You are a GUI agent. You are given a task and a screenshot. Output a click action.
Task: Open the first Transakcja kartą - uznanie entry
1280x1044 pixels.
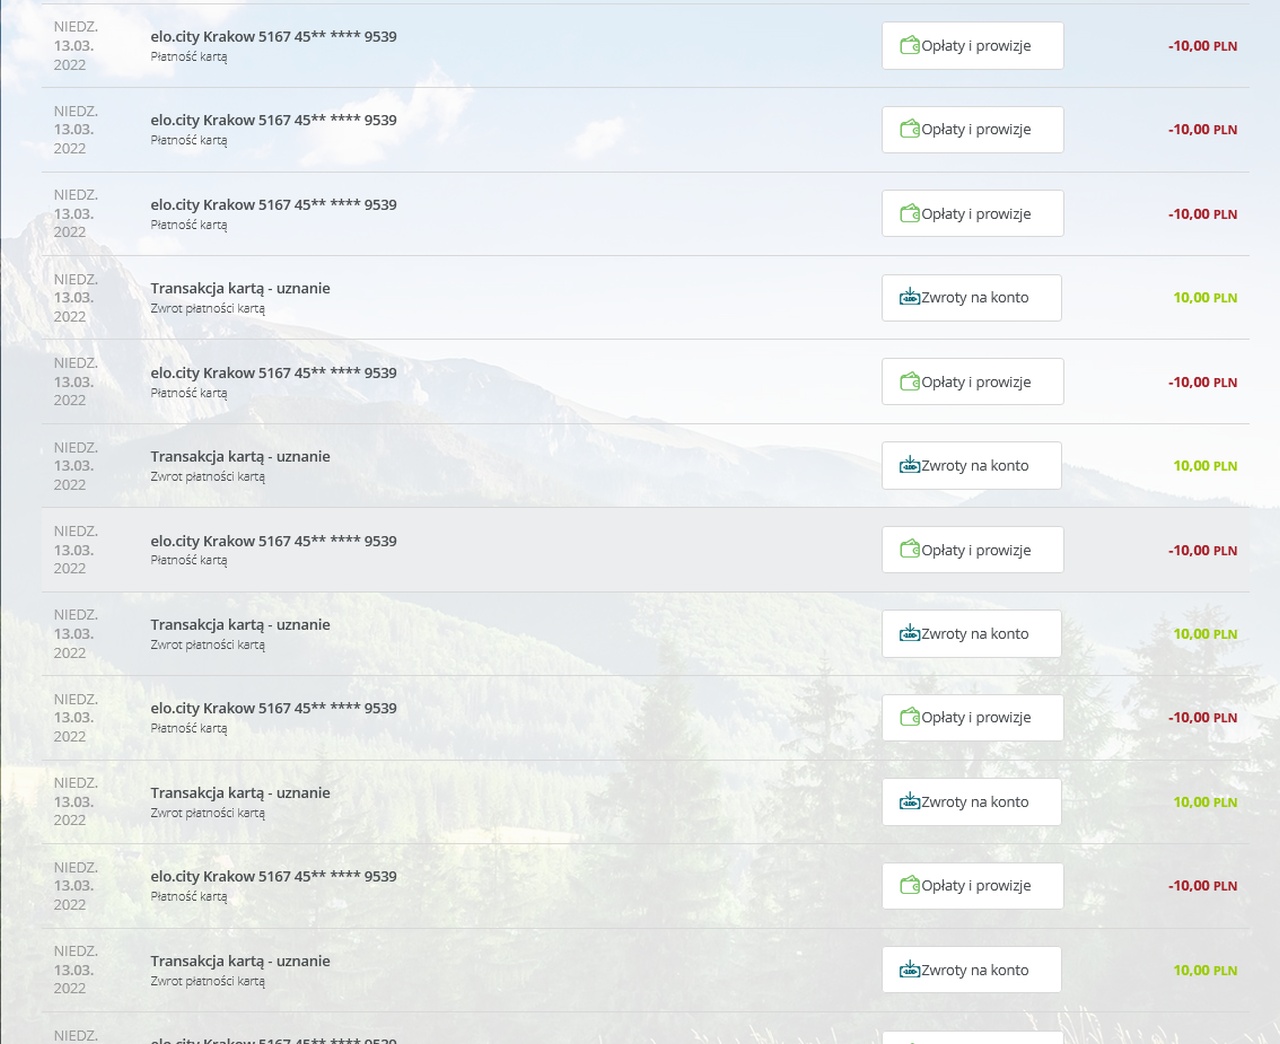click(240, 288)
